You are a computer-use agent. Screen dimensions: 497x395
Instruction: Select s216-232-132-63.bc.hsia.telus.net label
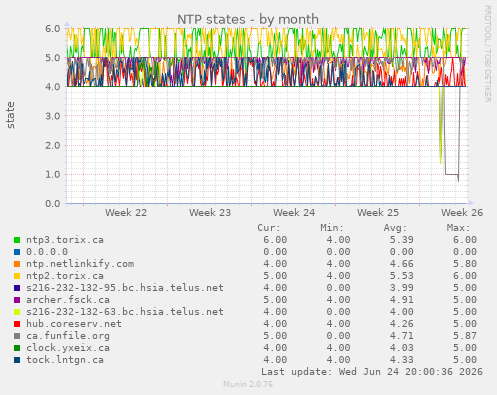pos(125,312)
